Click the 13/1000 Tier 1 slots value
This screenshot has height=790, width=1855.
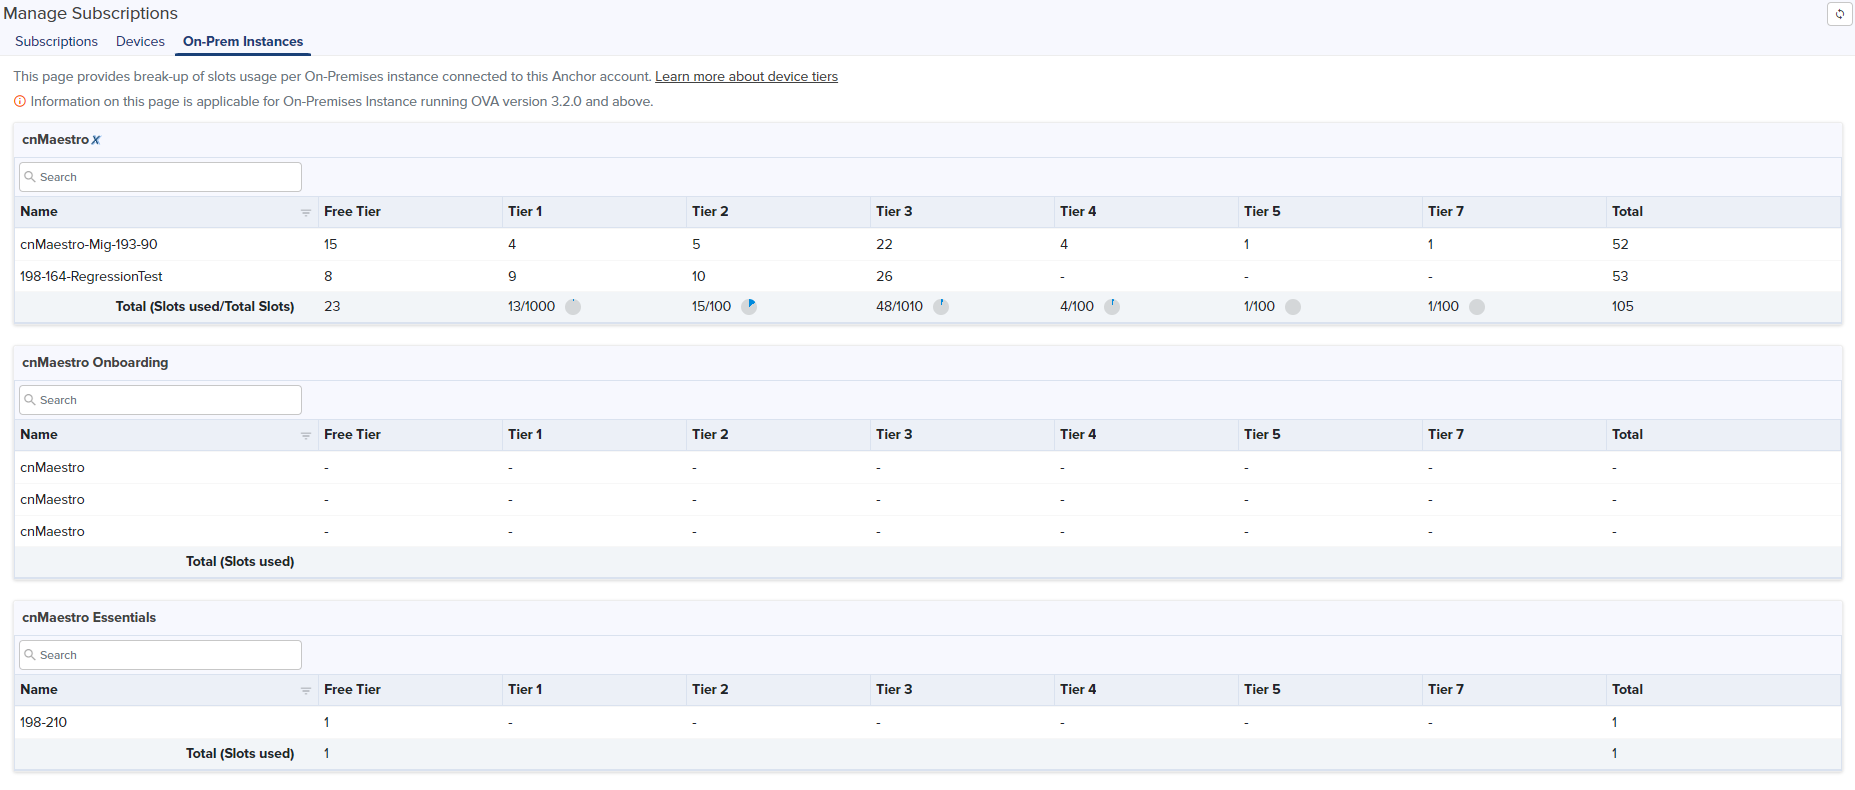[531, 306]
